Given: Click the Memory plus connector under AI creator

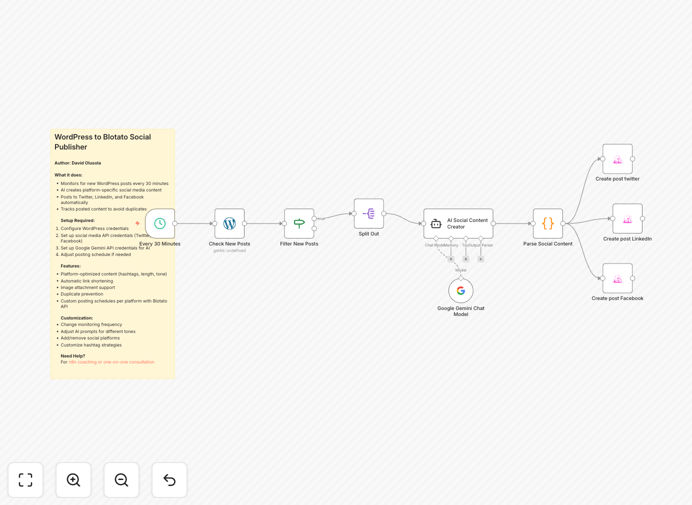Looking at the screenshot, I should [x=451, y=259].
